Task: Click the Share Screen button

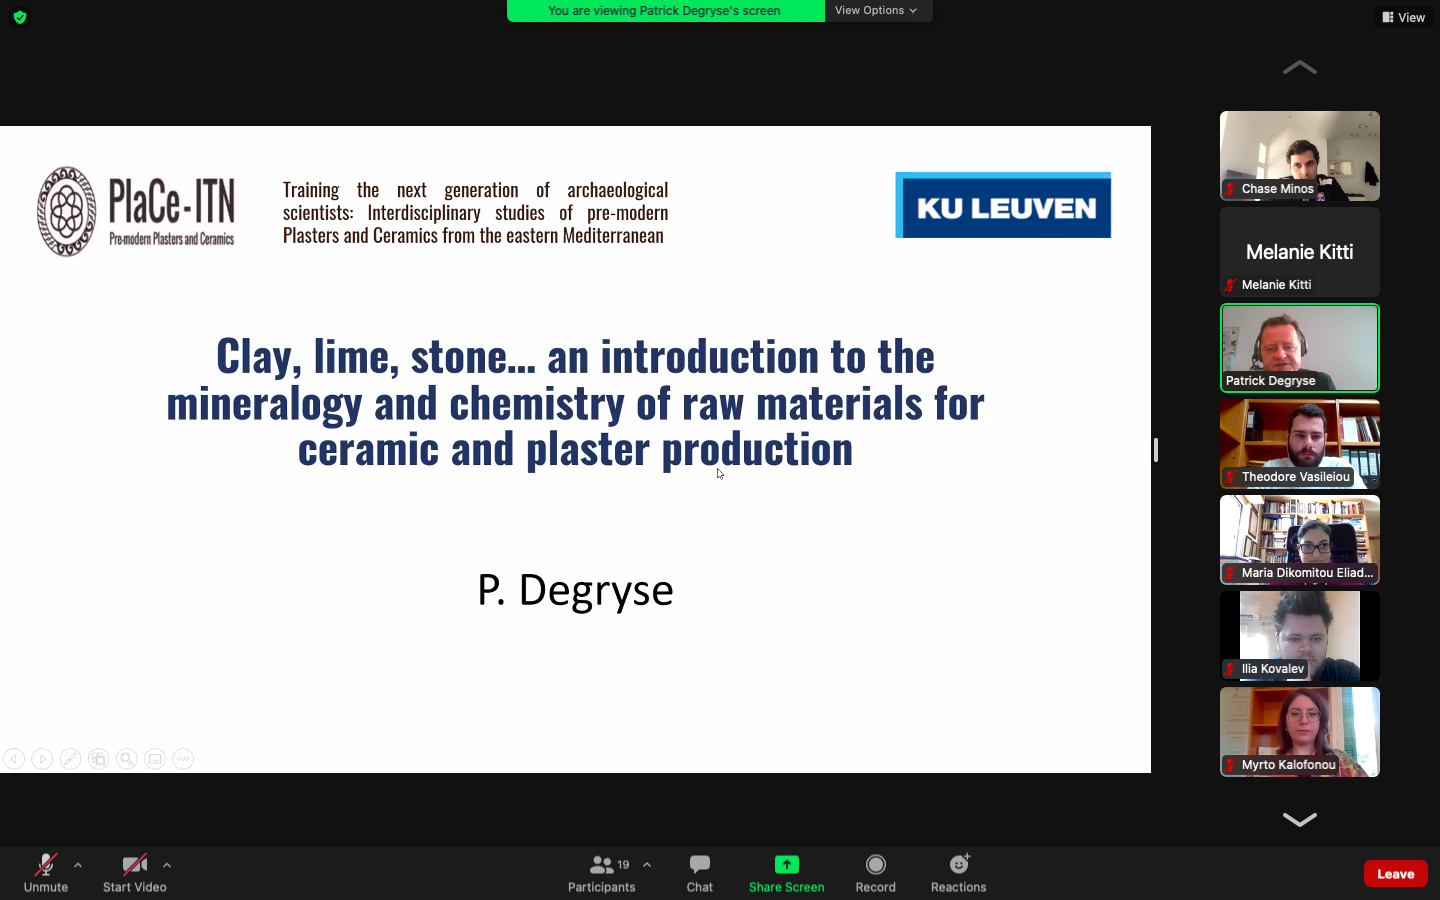Action: click(787, 873)
